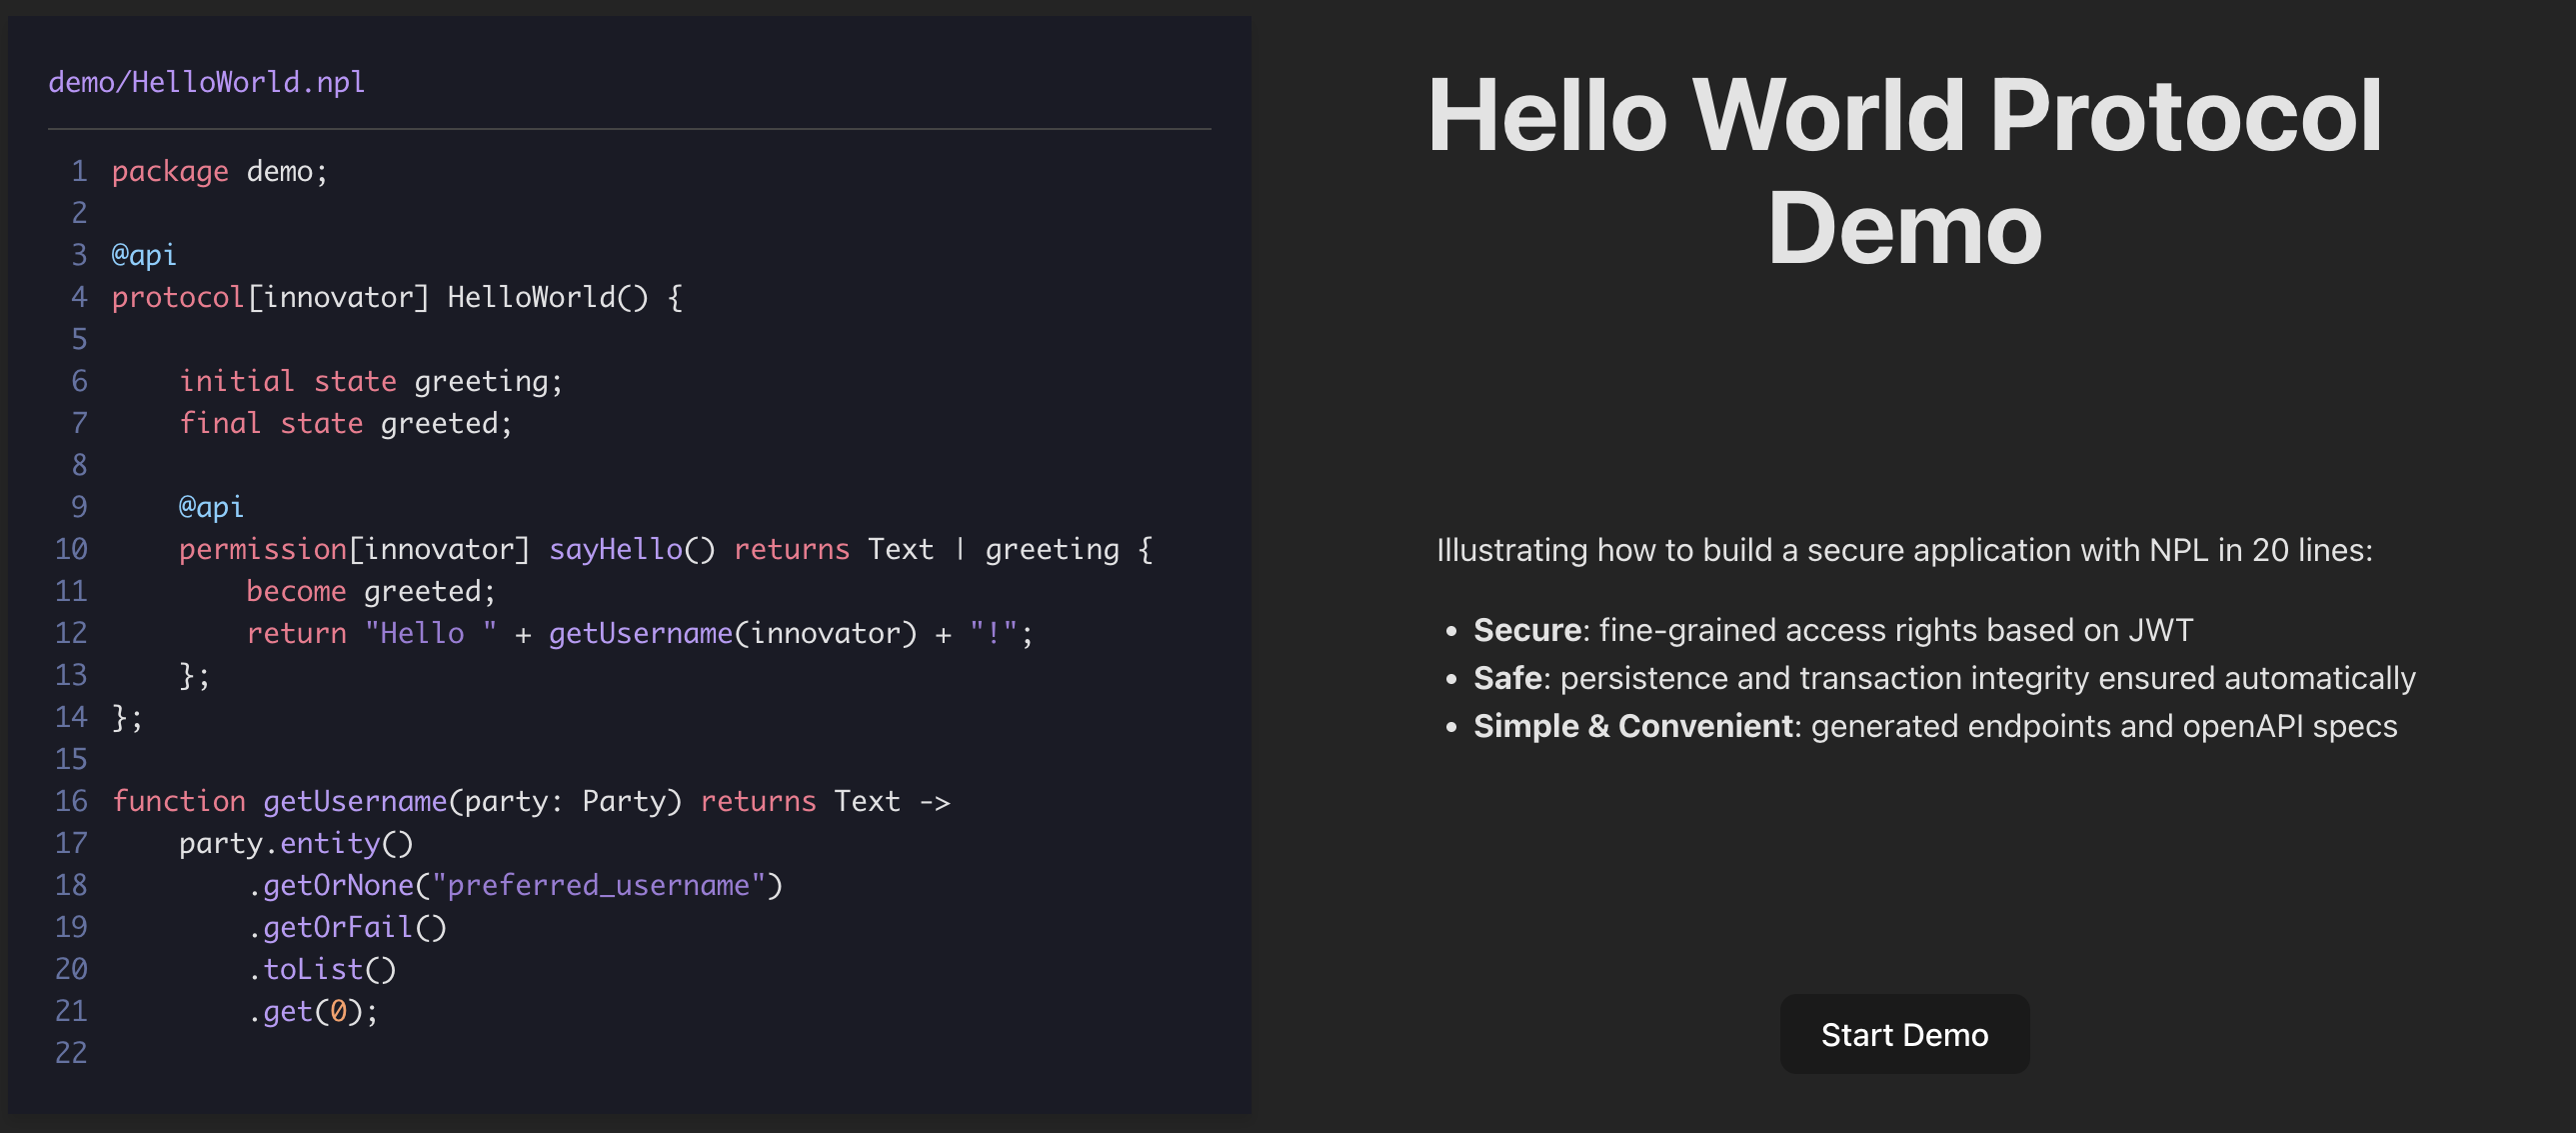The width and height of the screenshot is (2576, 1133).
Task: Click the 'Secure' bullet about JWT access rights
Action: click(x=1833, y=630)
